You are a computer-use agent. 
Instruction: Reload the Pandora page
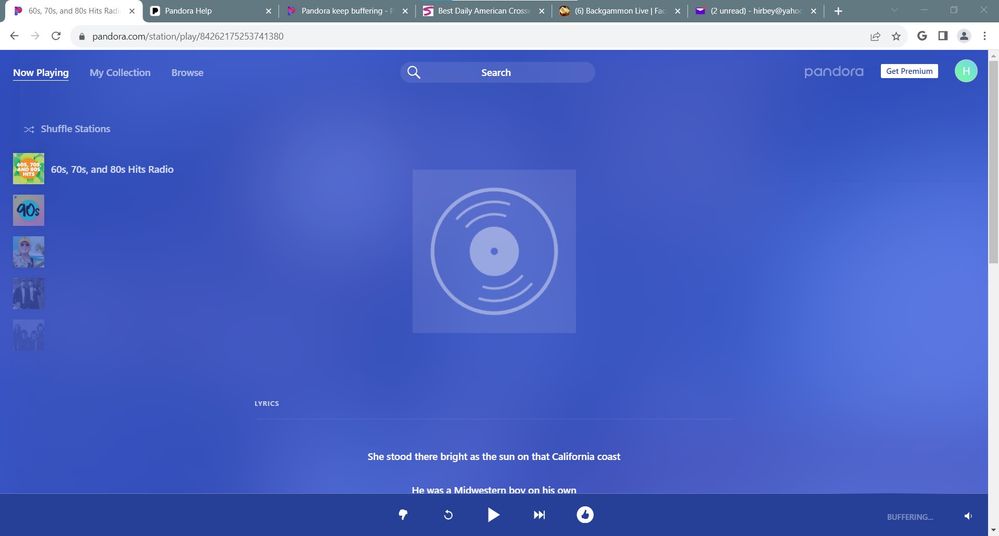tap(56, 36)
